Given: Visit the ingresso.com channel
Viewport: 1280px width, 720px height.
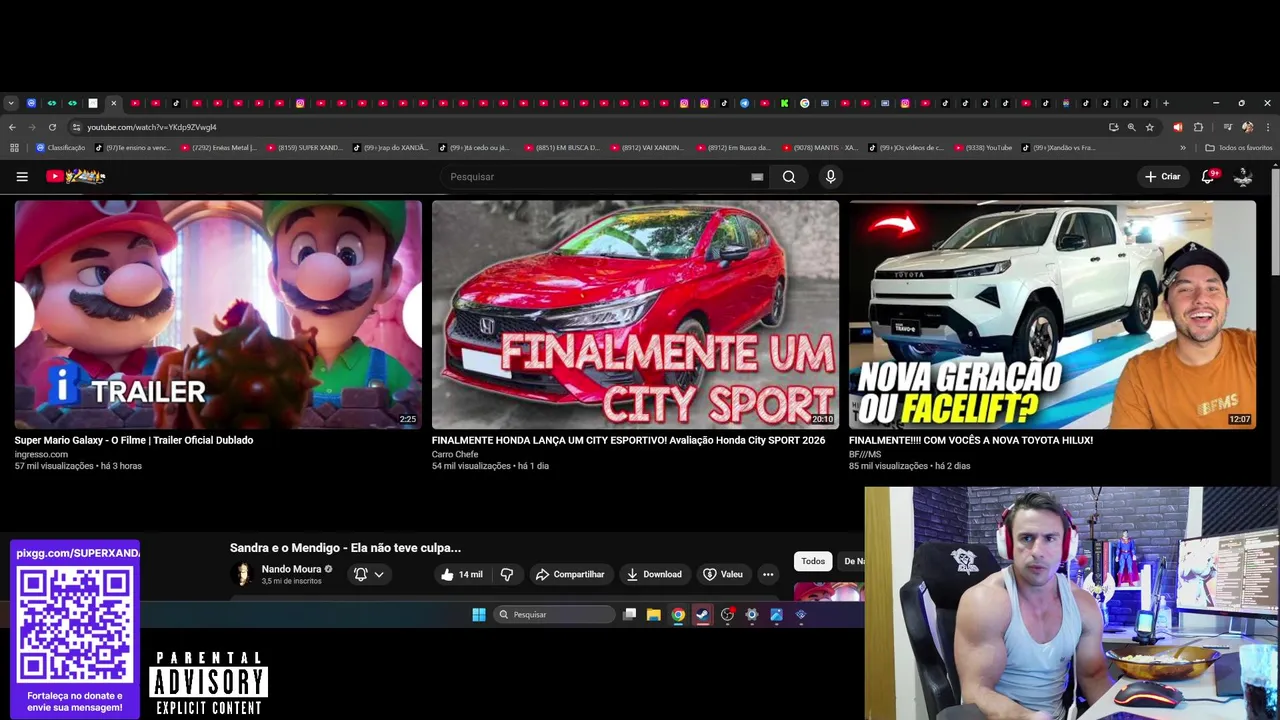Looking at the screenshot, I should [41, 454].
